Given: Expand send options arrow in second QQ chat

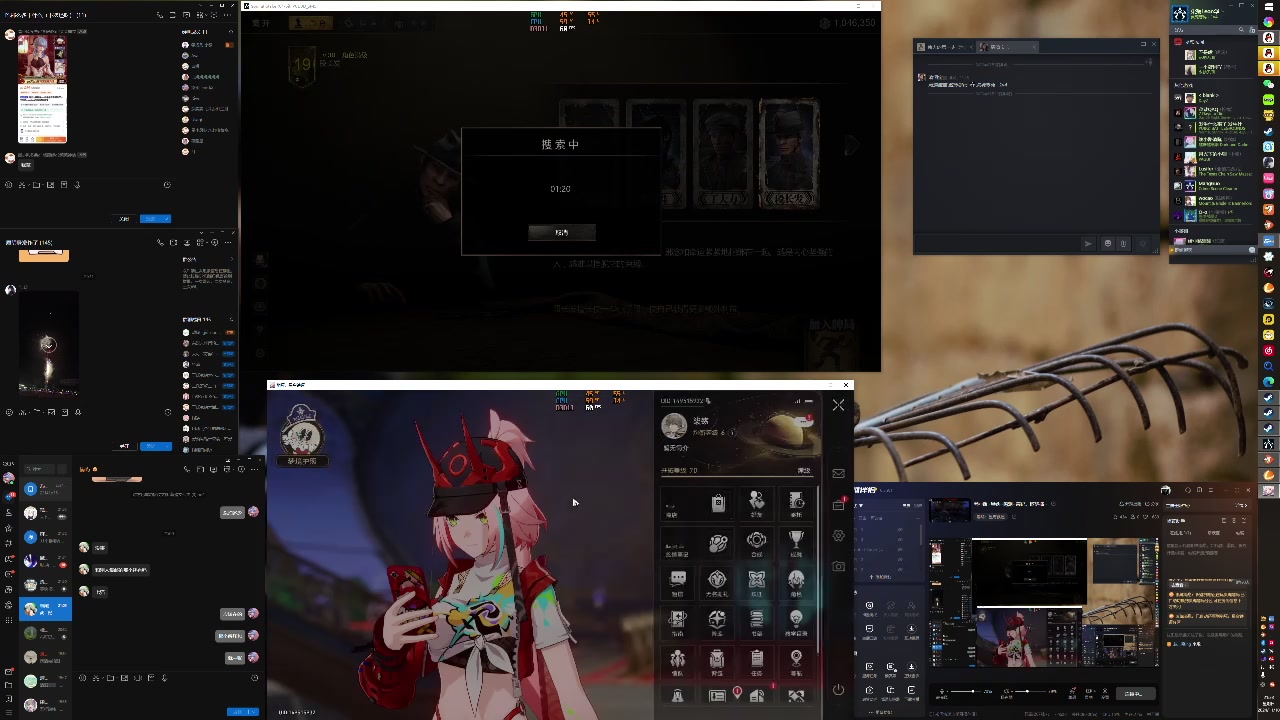Looking at the screenshot, I should coord(167,446).
